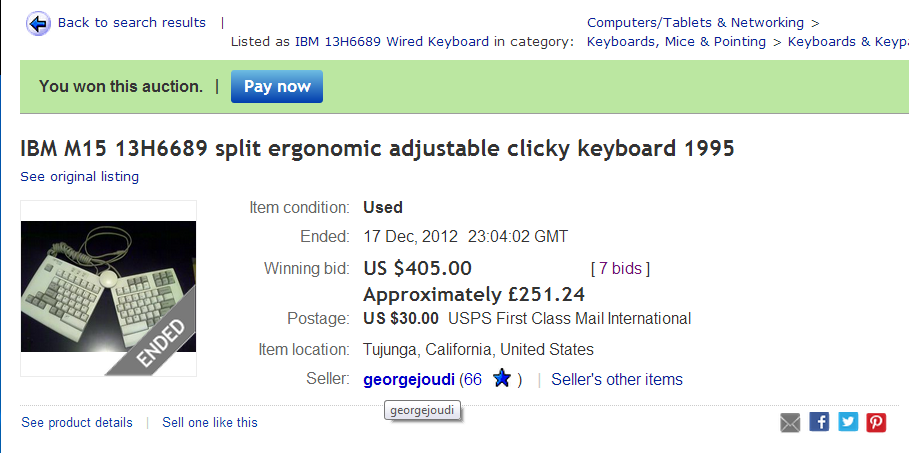Click the blue back arrow icon
The width and height of the screenshot is (916, 453).
point(38,23)
